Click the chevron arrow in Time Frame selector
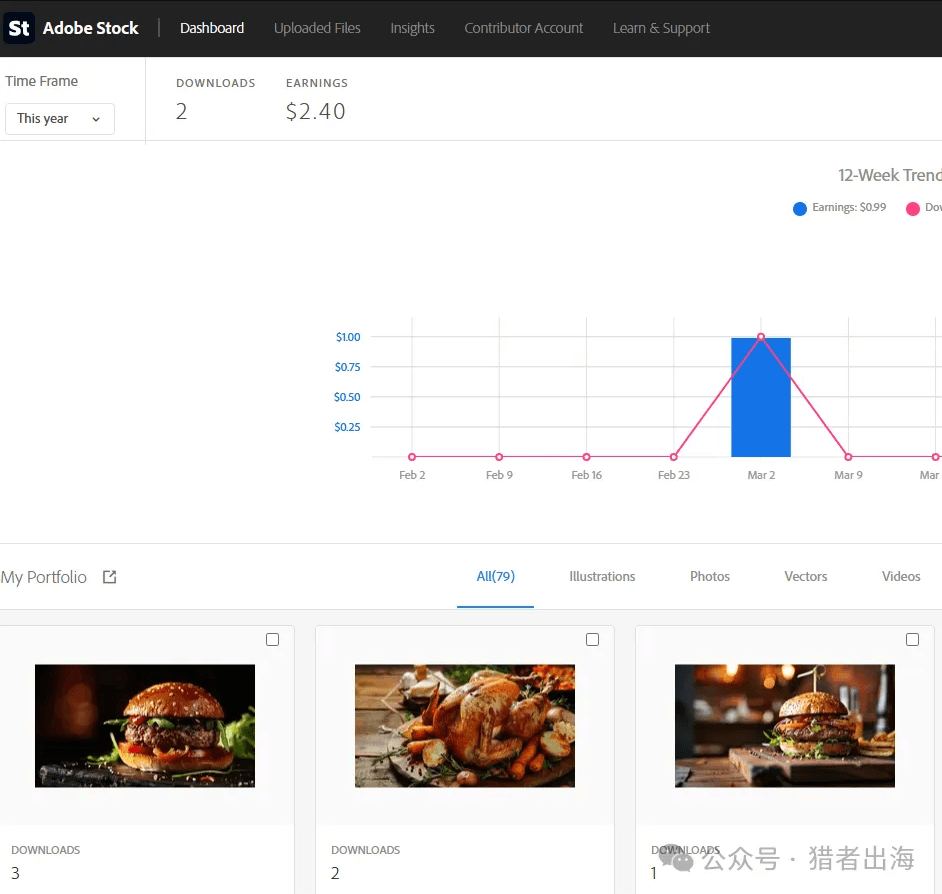This screenshot has height=894, width=942. point(96,119)
